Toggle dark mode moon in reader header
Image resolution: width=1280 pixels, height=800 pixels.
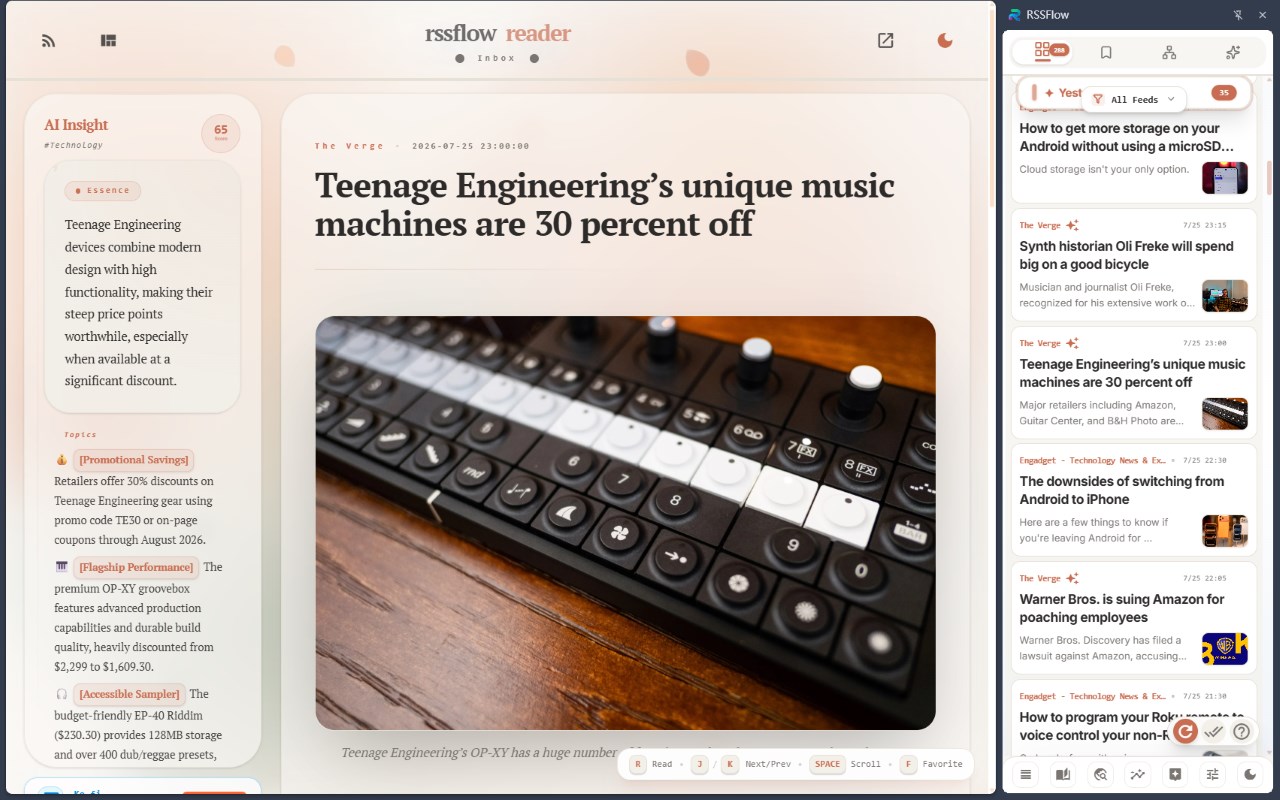pyautogui.click(x=945, y=41)
